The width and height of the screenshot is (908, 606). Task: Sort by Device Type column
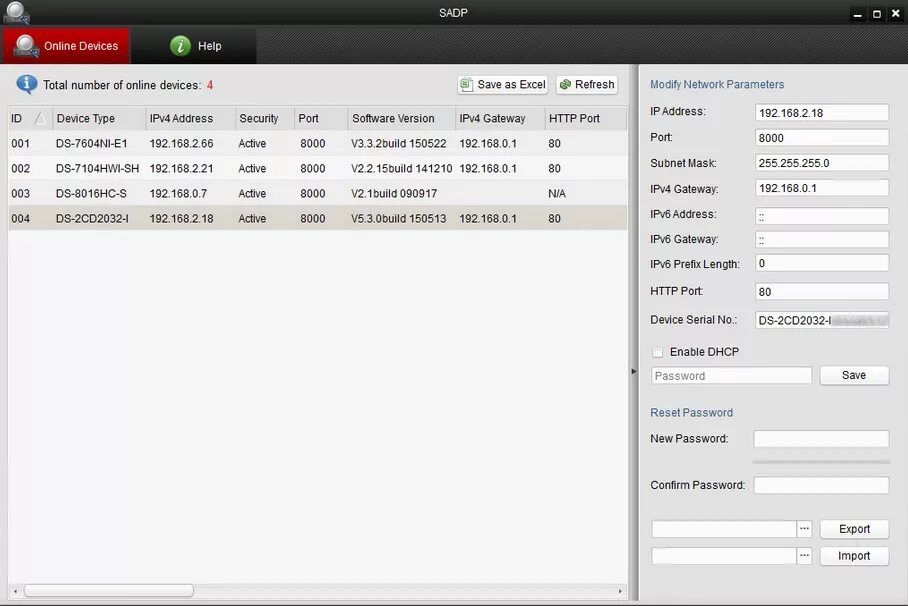pos(99,118)
